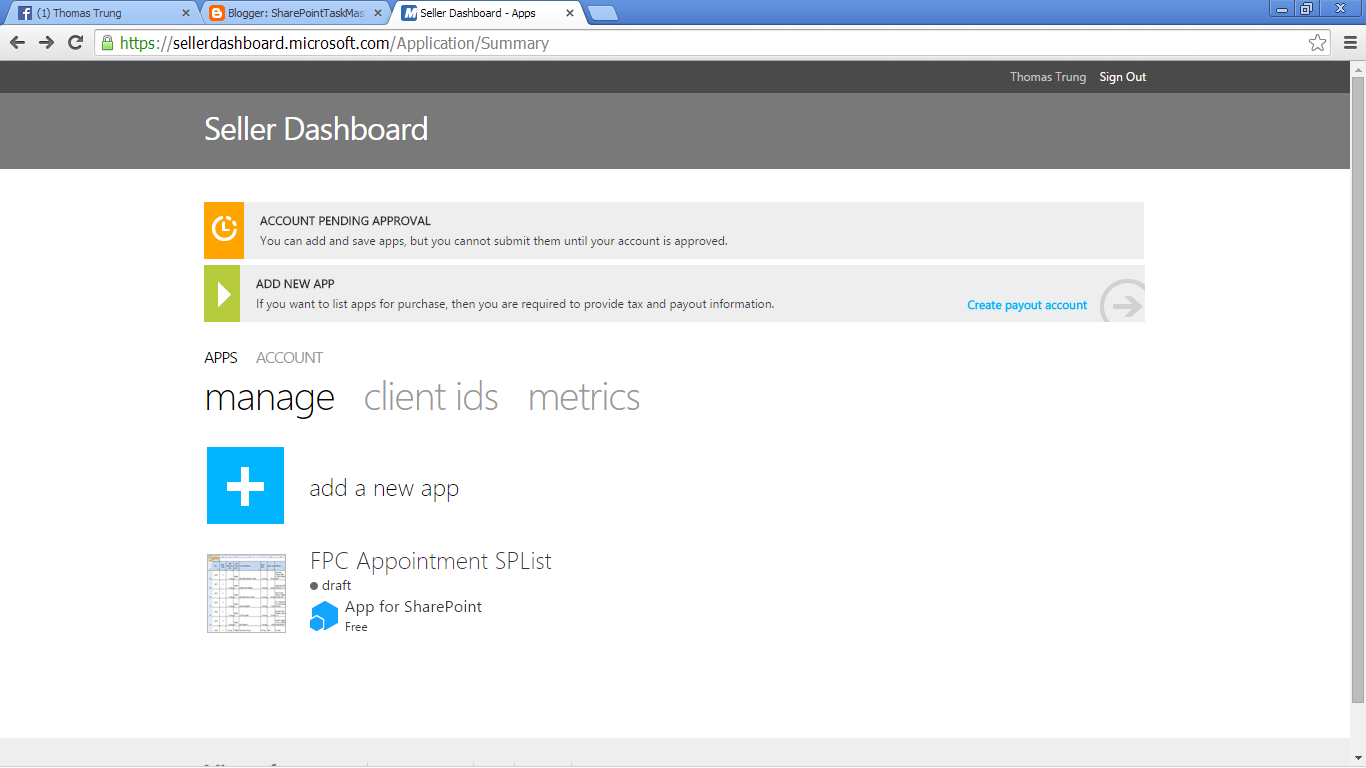Screen dimensions: 1366x768
Task: Click the green padlock in the address bar
Action: coord(107,43)
